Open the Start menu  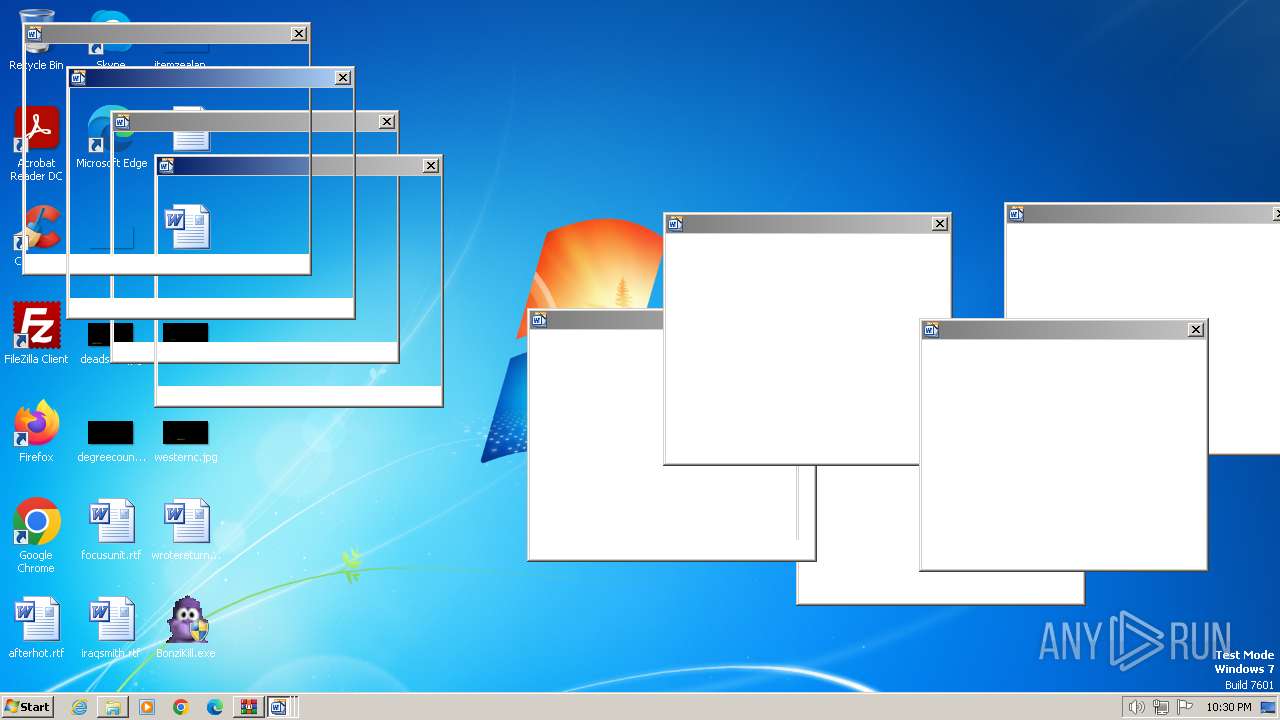(x=27, y=707)
